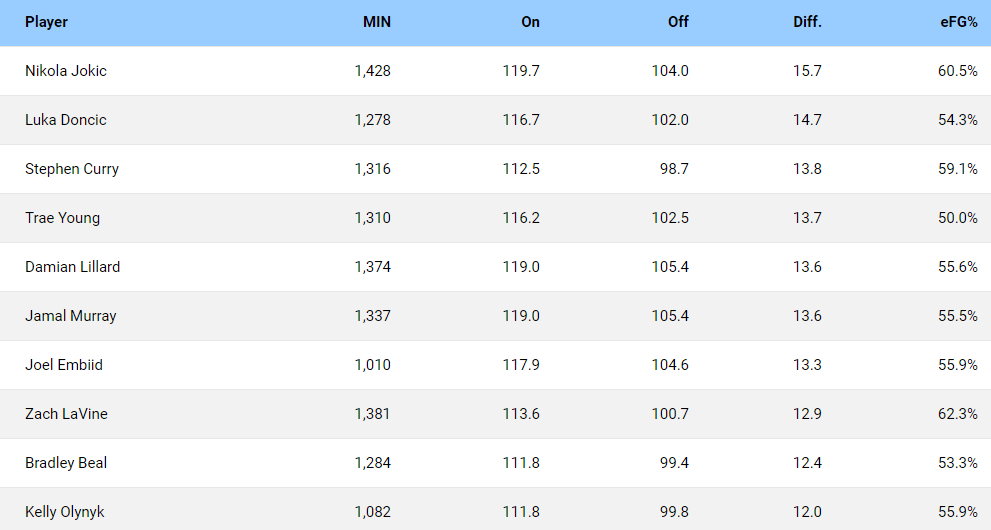The height and width of the screenshot is (530, 991).
Task: Click Damian Lillard player name
Action: [73, 267]
